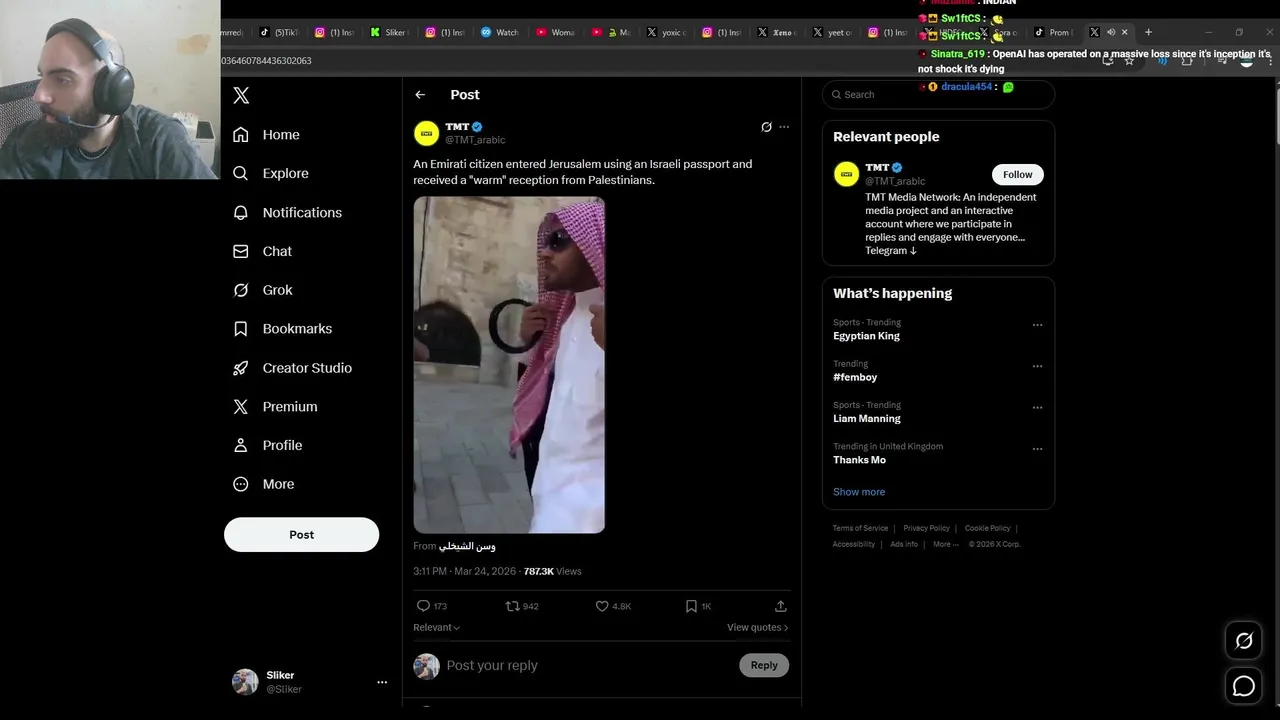The width and height of the screenshot is (1280, 720).
Task: Expand the Relevant replies sort dropdown
Action: (437, 627)
